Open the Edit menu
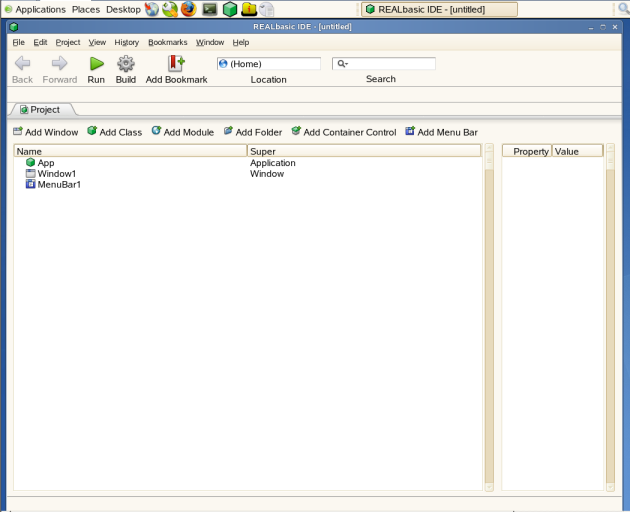Viewport: 630px width, 512px height. [40, 42]
